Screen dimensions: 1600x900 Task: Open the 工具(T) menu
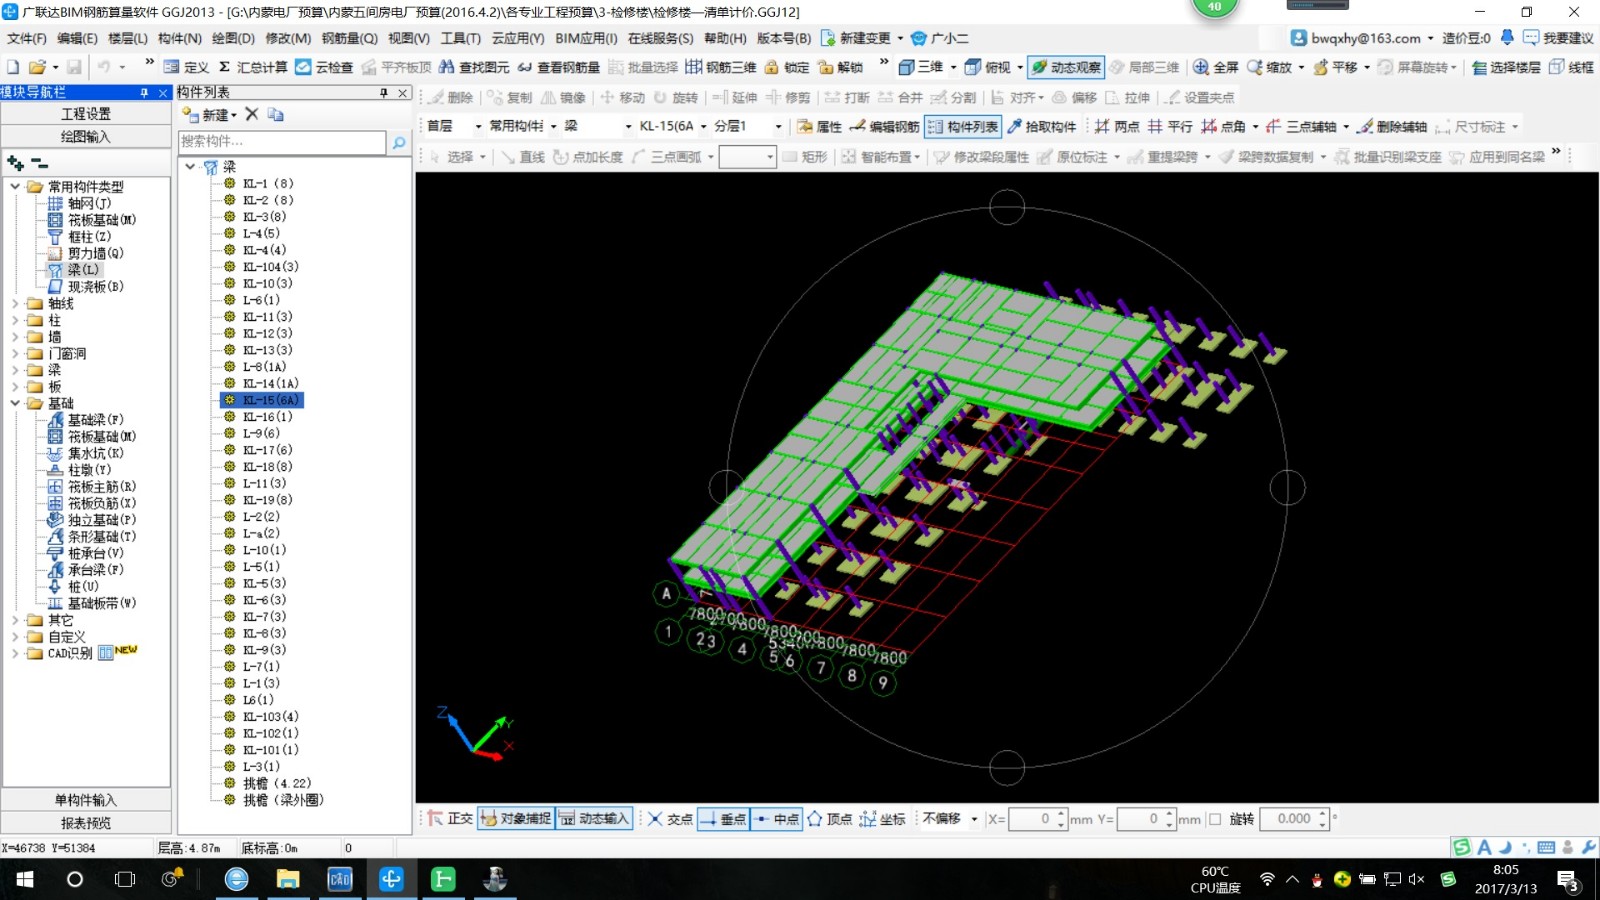pyautogui.click(x=460, y=38)
